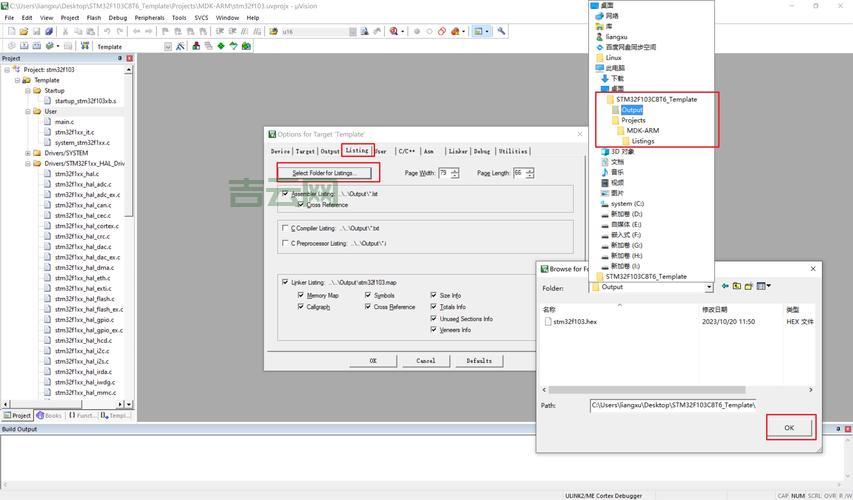Click Select Folder for Listings button
Viewport: 853px width, 500px height.
click(324, 173)
